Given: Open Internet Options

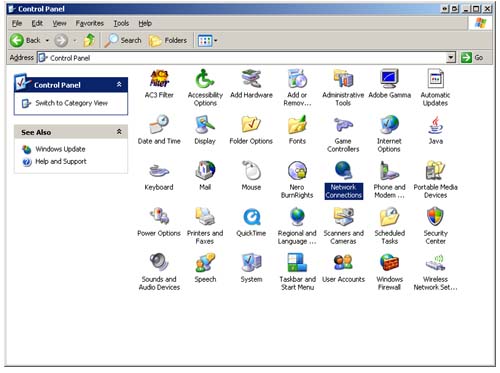Looking at the screenshot, I should [389, 134].
